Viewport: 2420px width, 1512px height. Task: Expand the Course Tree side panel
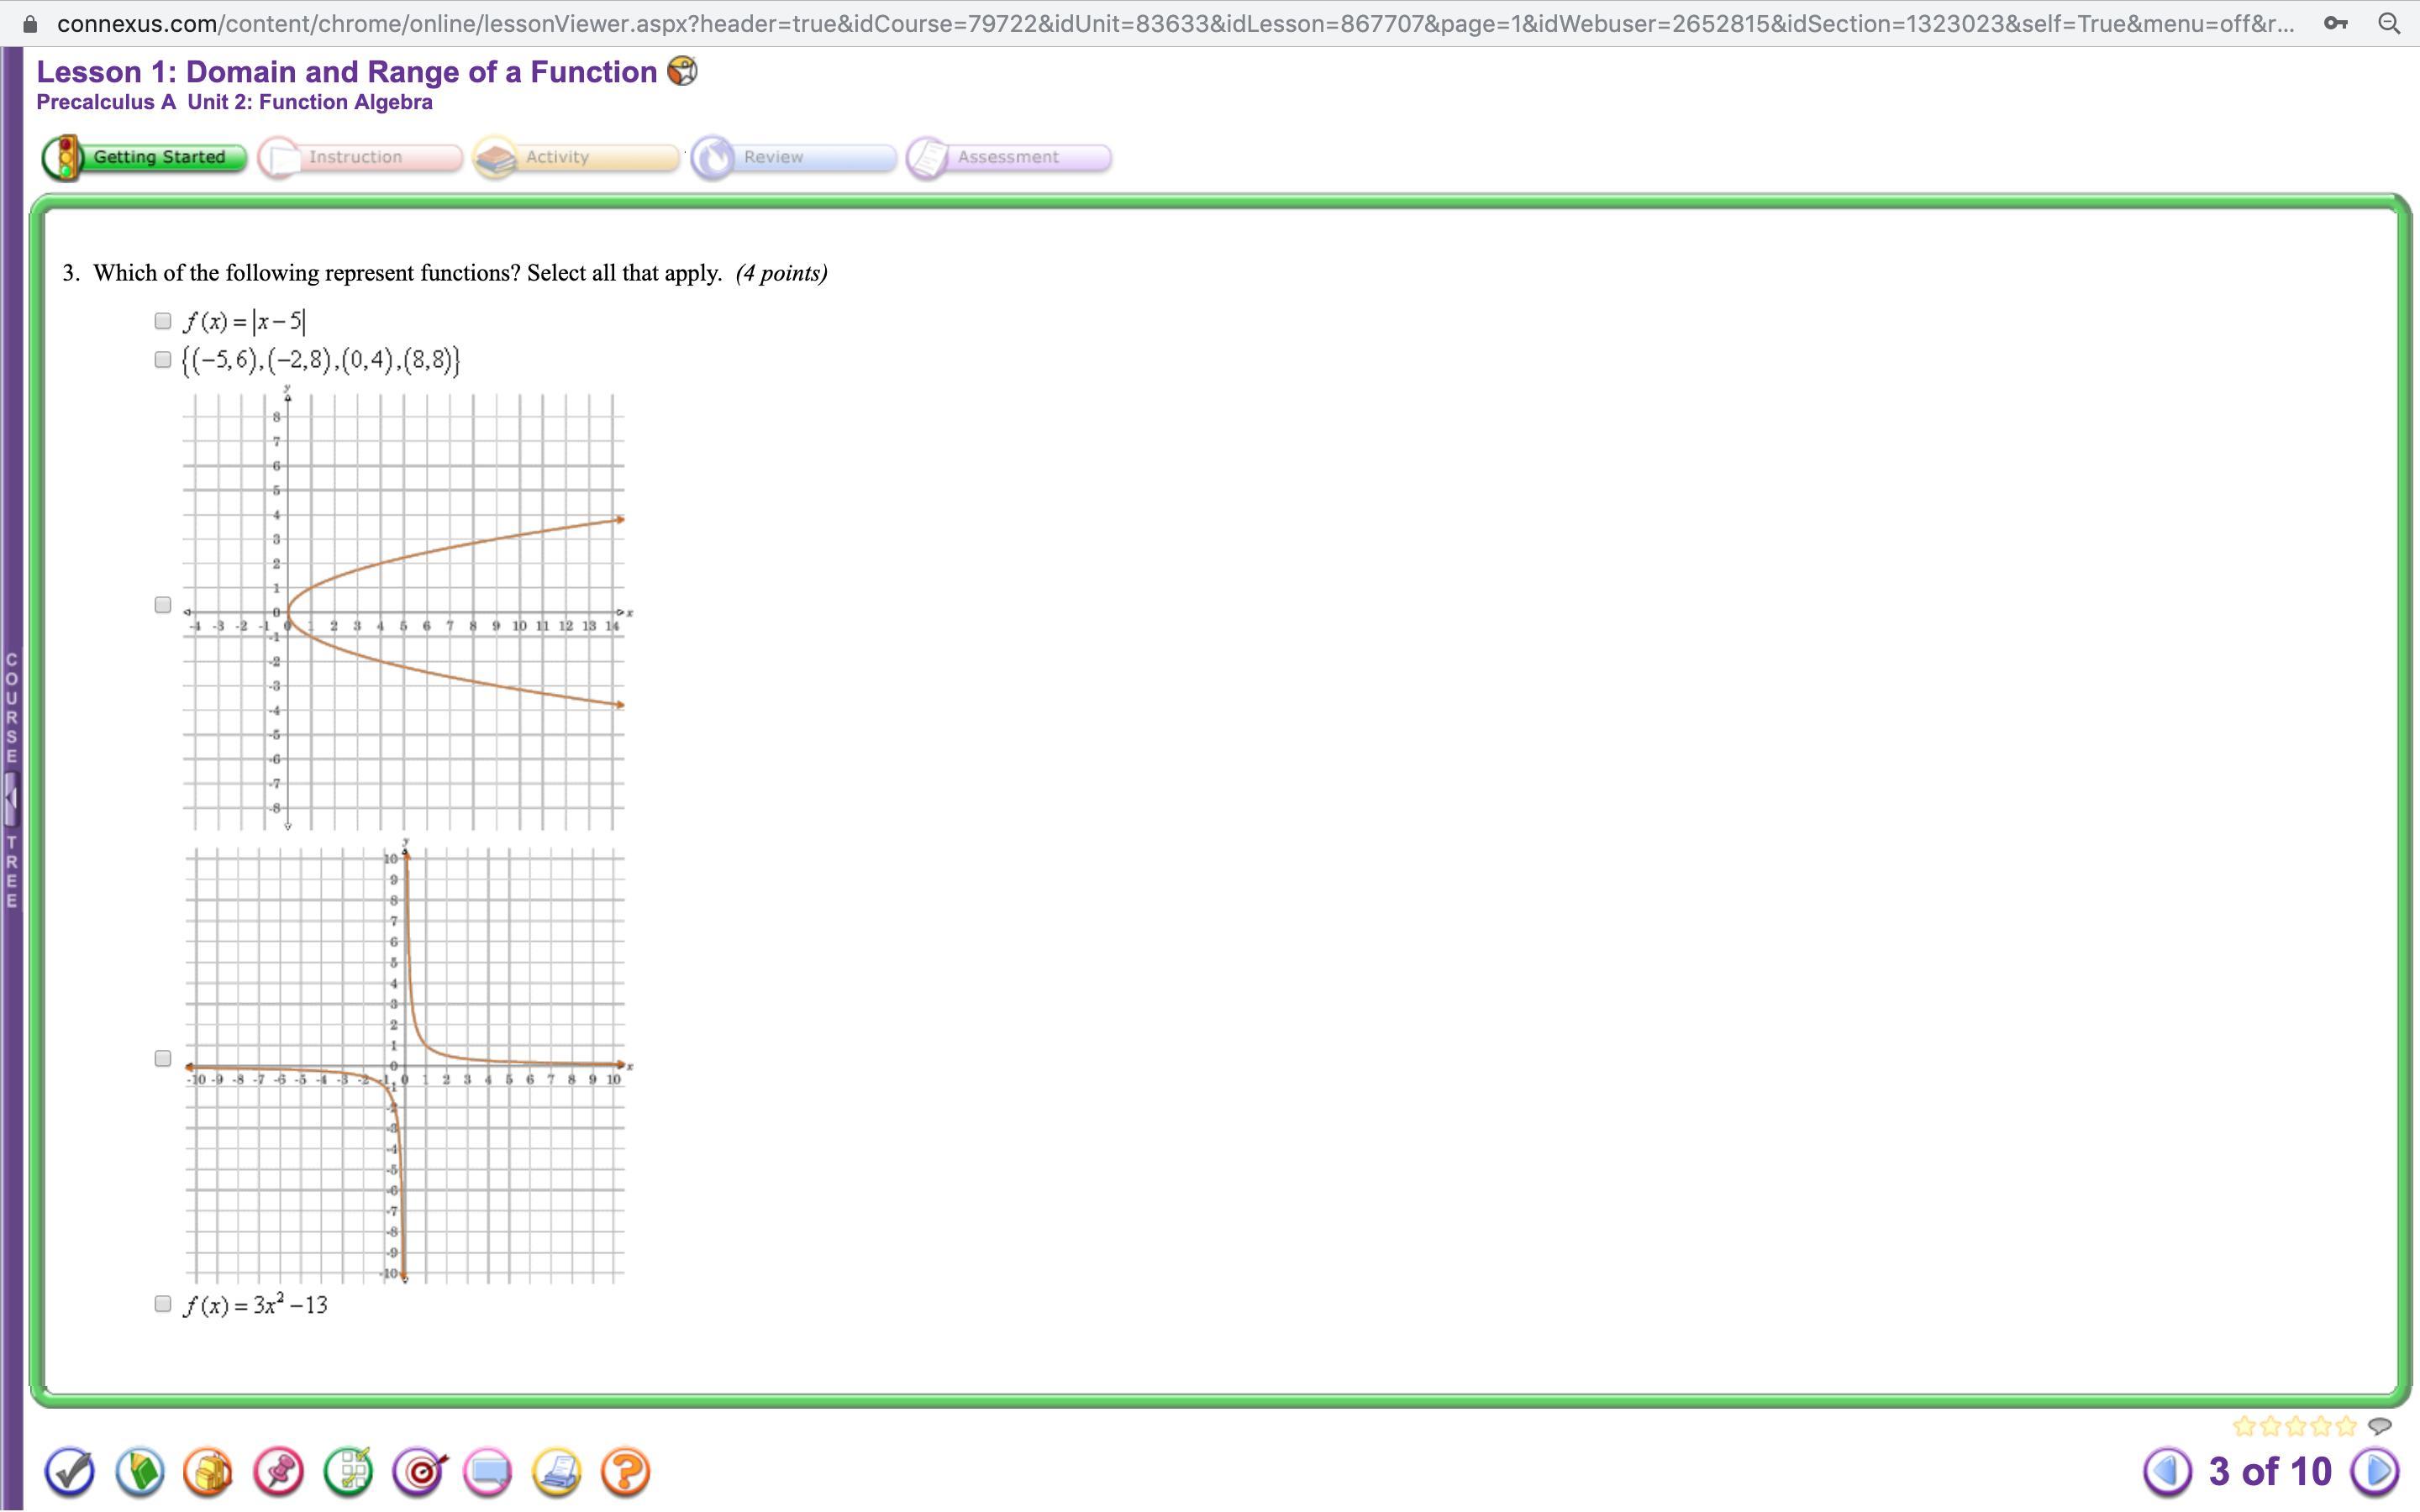[11, 798]
